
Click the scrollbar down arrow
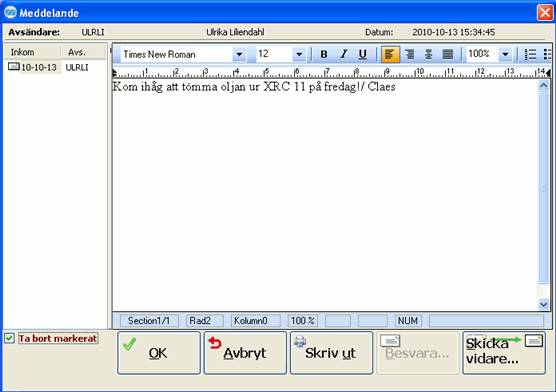tap(543, 304)
